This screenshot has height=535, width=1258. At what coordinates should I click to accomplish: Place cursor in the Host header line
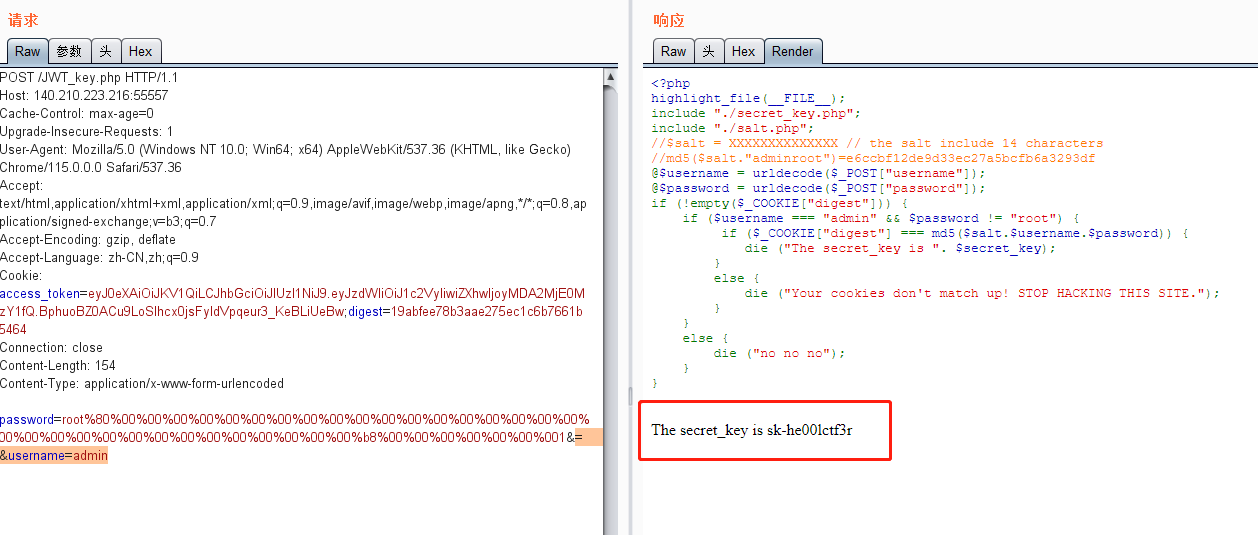tap(84, 96)
